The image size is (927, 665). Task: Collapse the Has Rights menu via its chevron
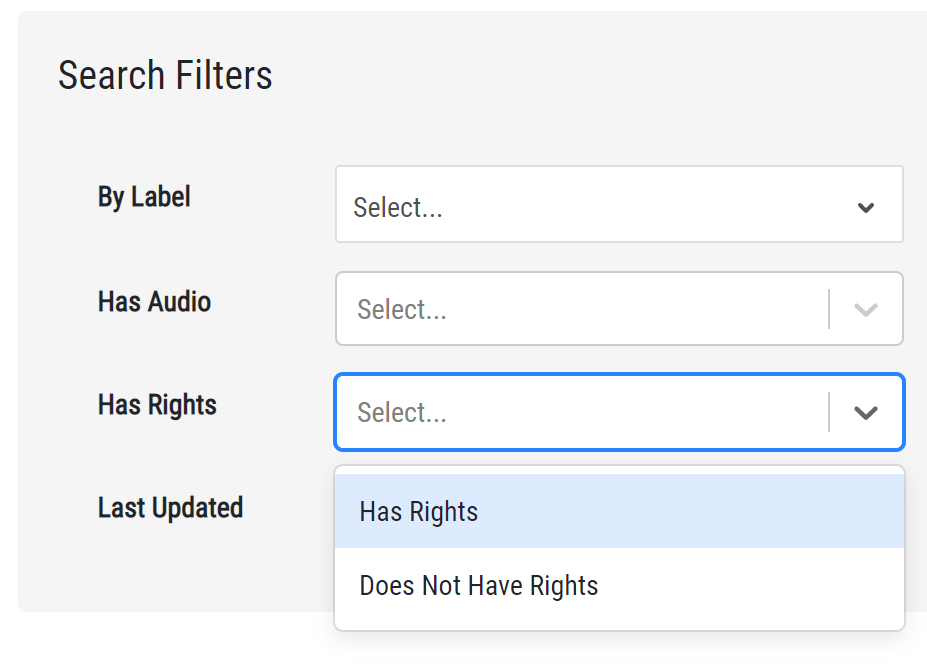(x=866, y=413)
